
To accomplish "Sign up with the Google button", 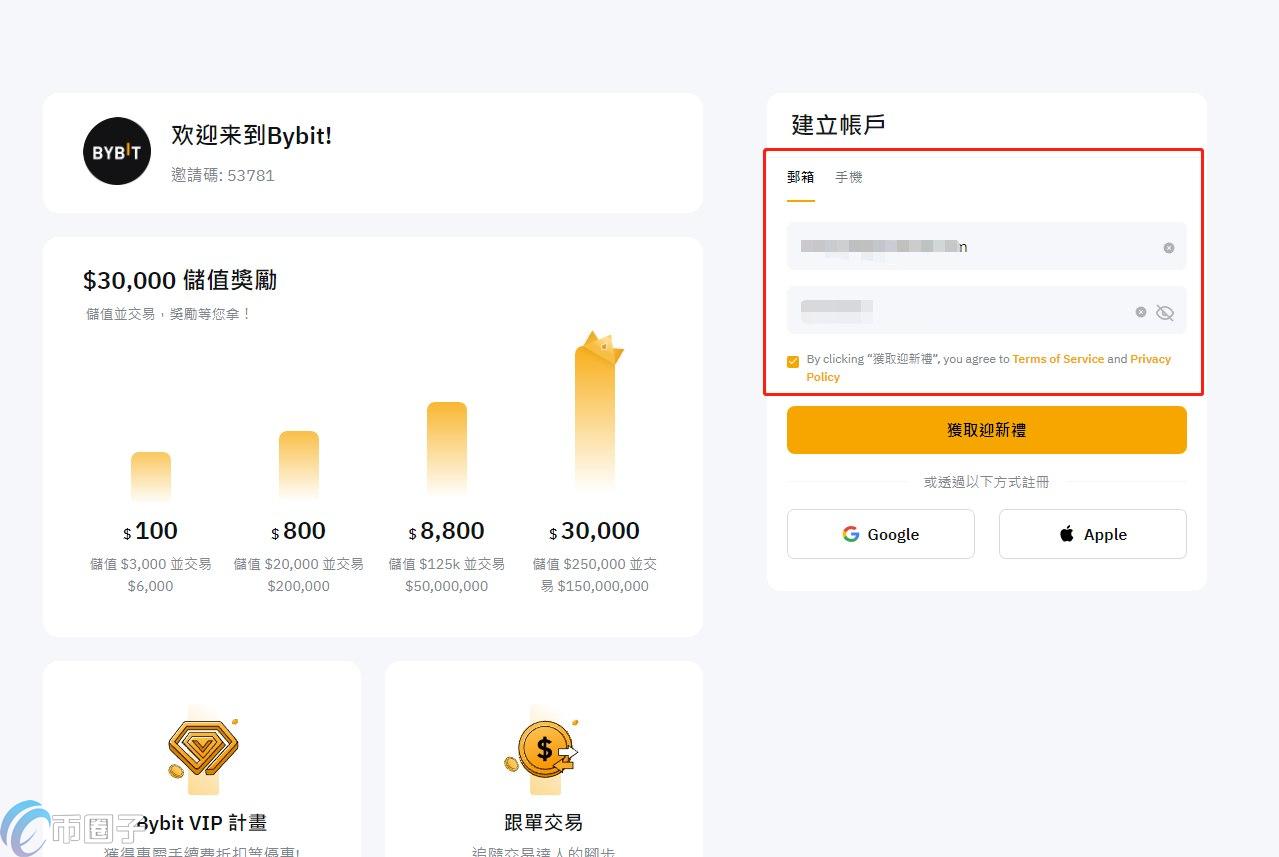I will 880,534.
